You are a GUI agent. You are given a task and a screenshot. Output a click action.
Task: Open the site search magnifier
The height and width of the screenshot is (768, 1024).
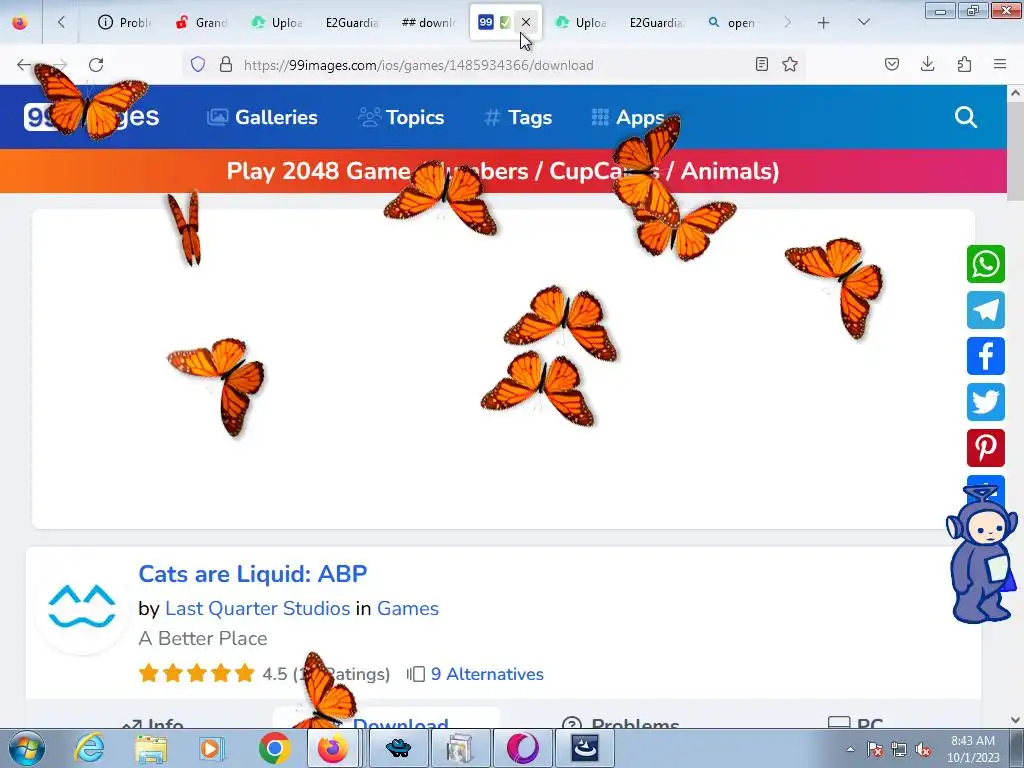[x=965, y=117]
